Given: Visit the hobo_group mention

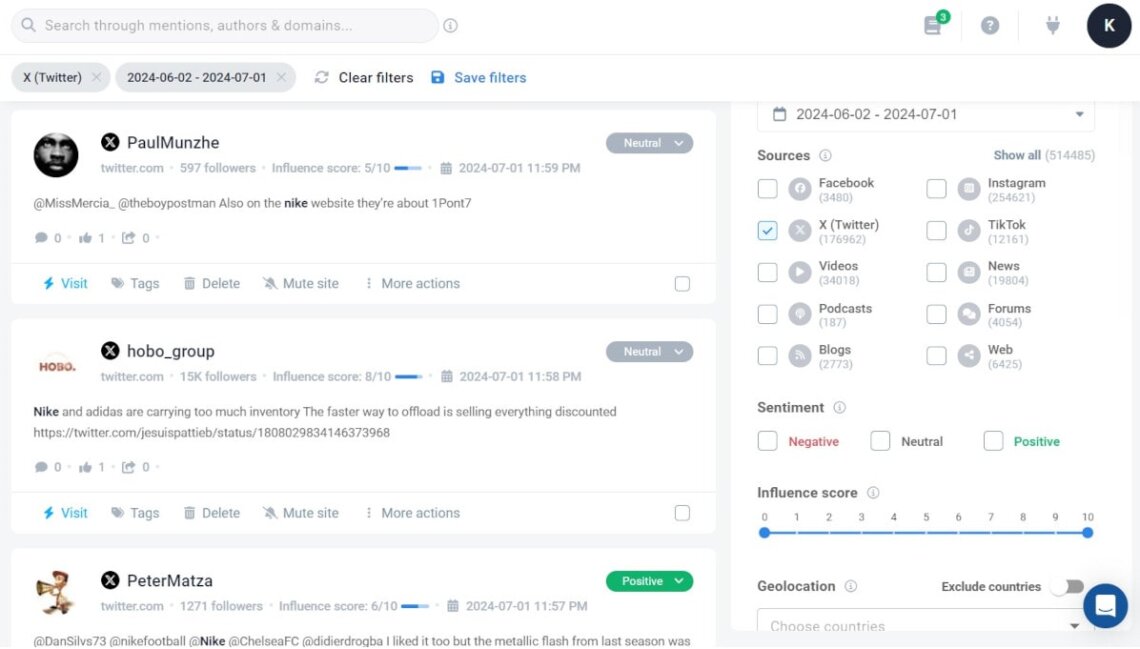Looking at the screenshot, I should 65,513.
